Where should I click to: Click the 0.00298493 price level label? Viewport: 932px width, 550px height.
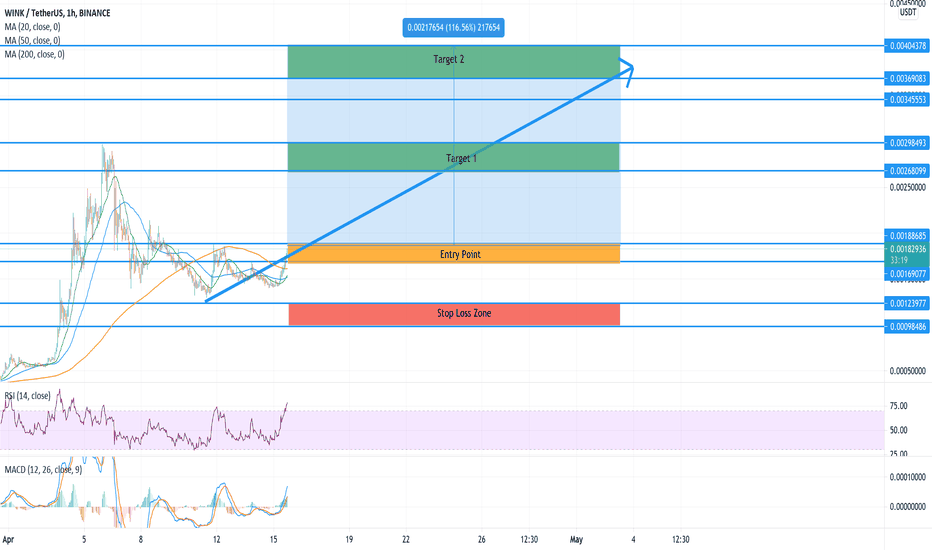click(907, 143)
